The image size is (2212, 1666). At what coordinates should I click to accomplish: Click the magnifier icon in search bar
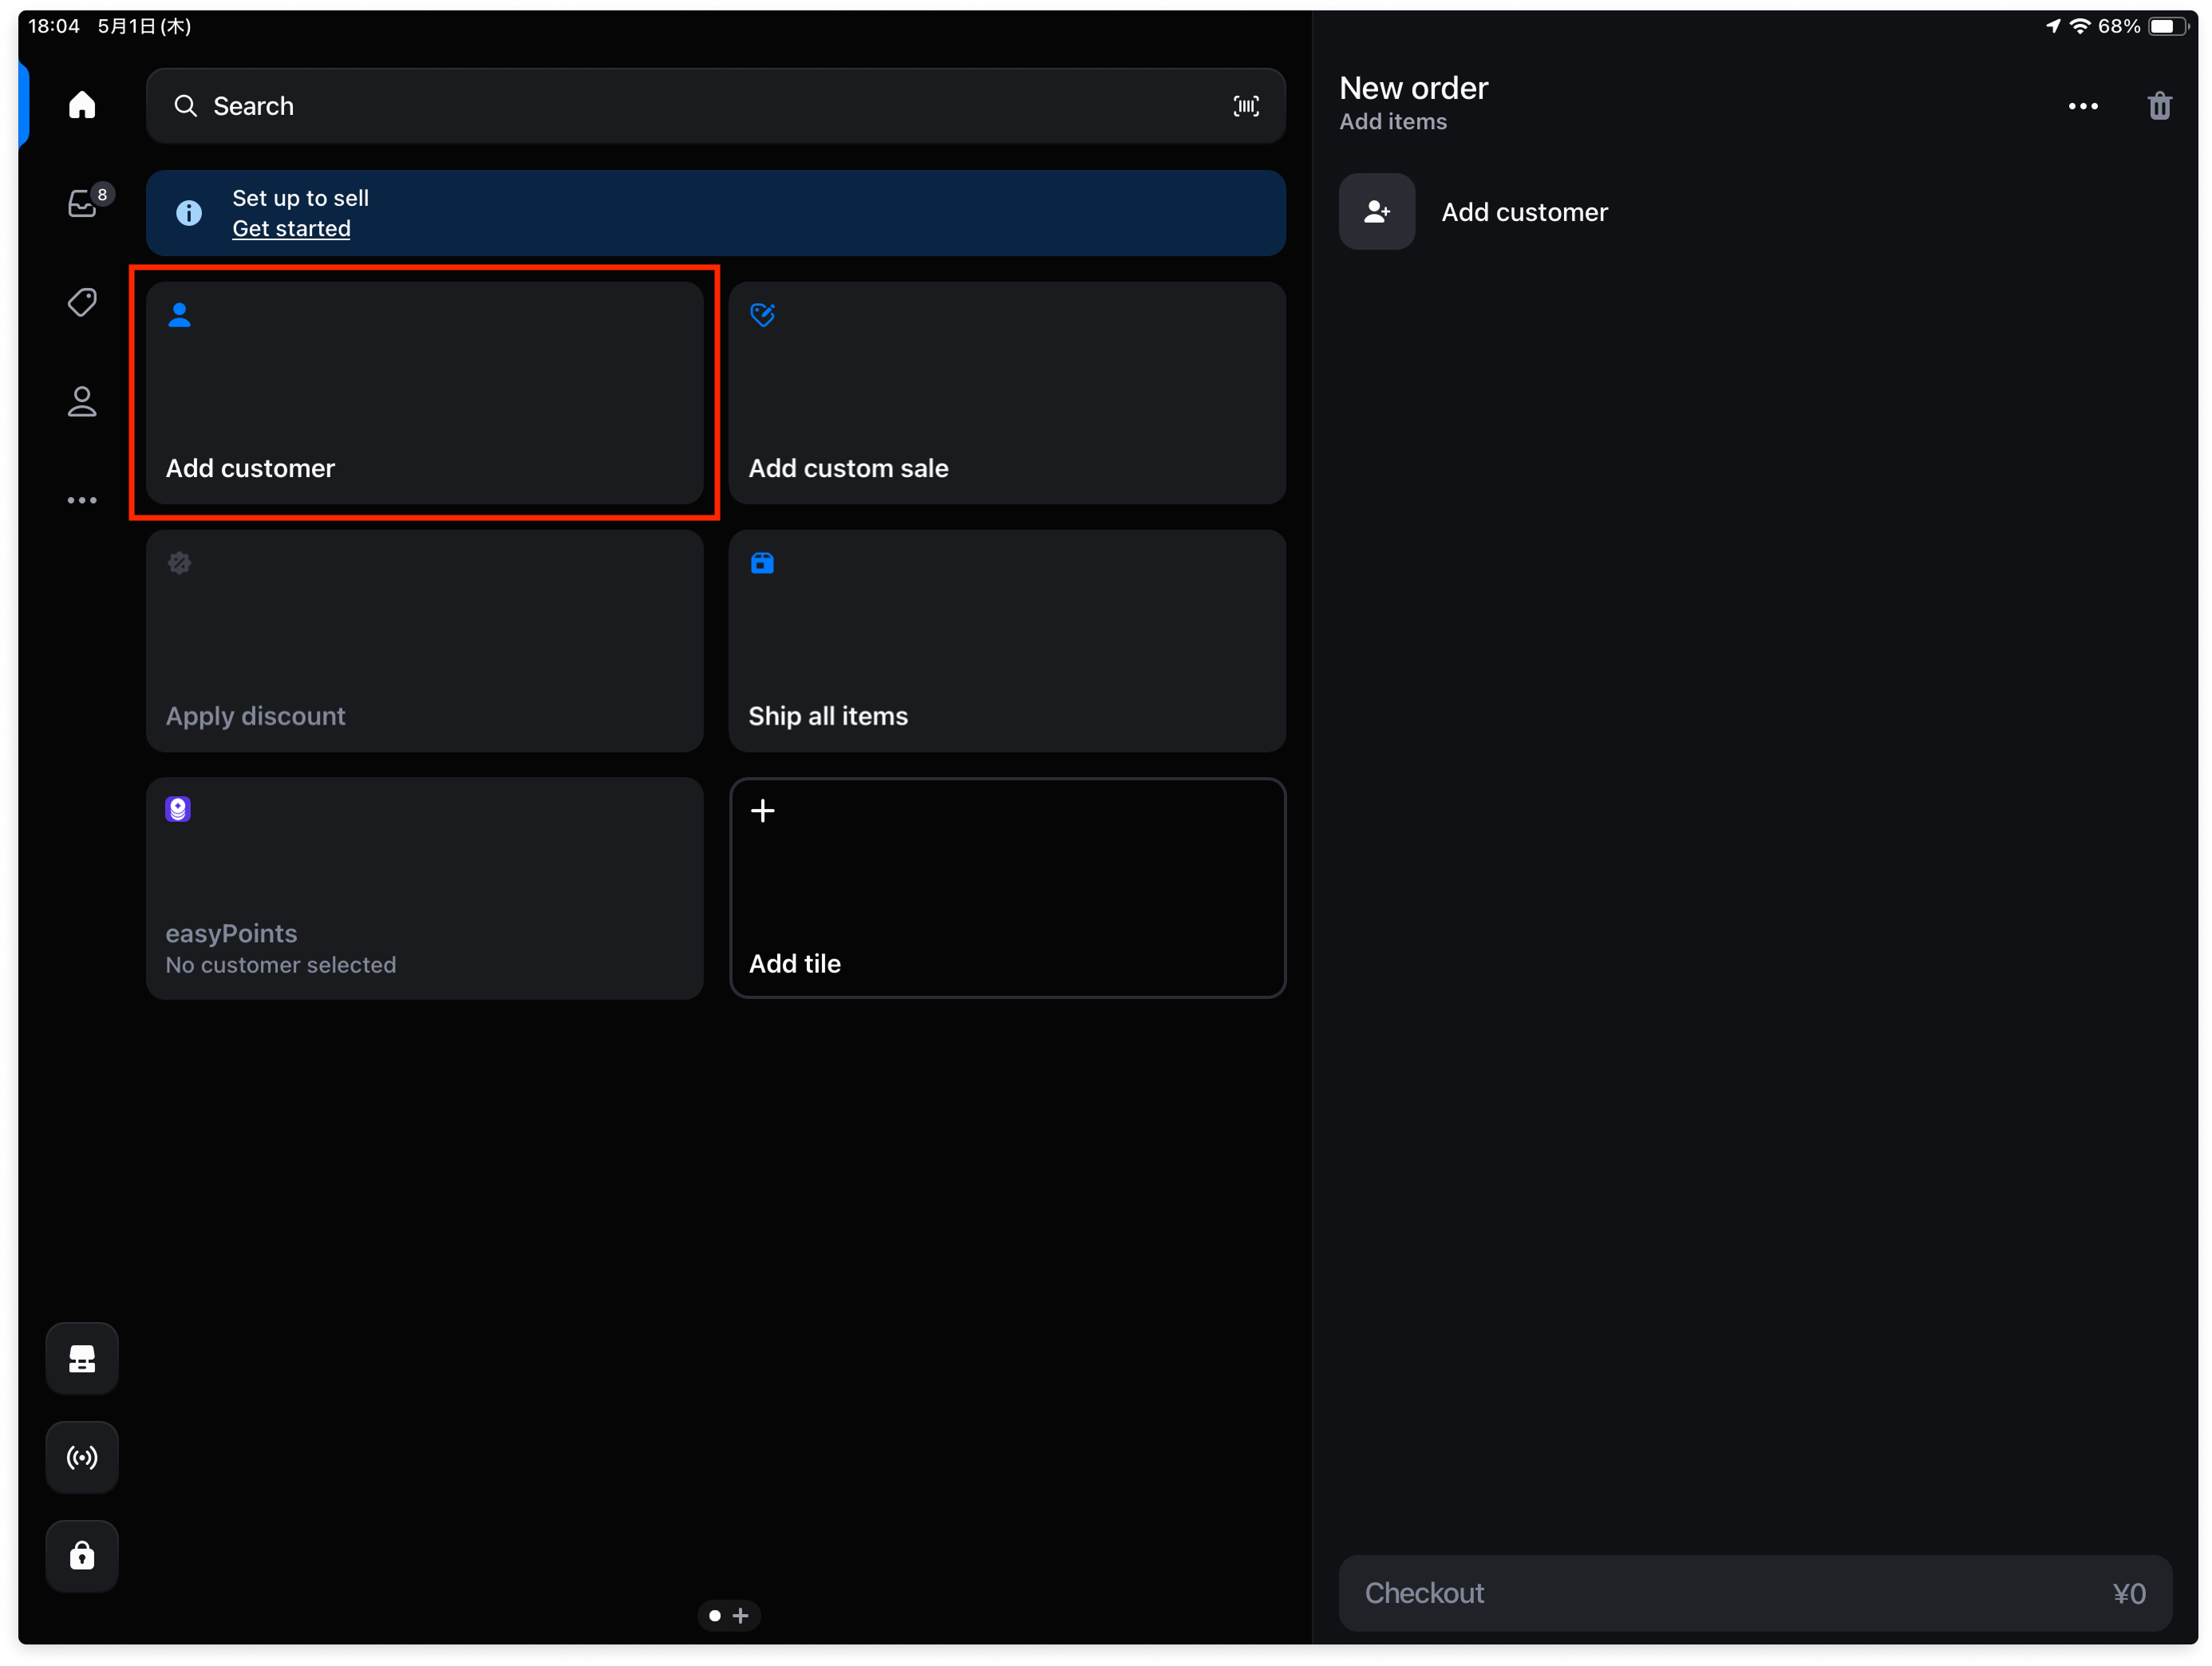pyautogui.click(x=185, y=106)
